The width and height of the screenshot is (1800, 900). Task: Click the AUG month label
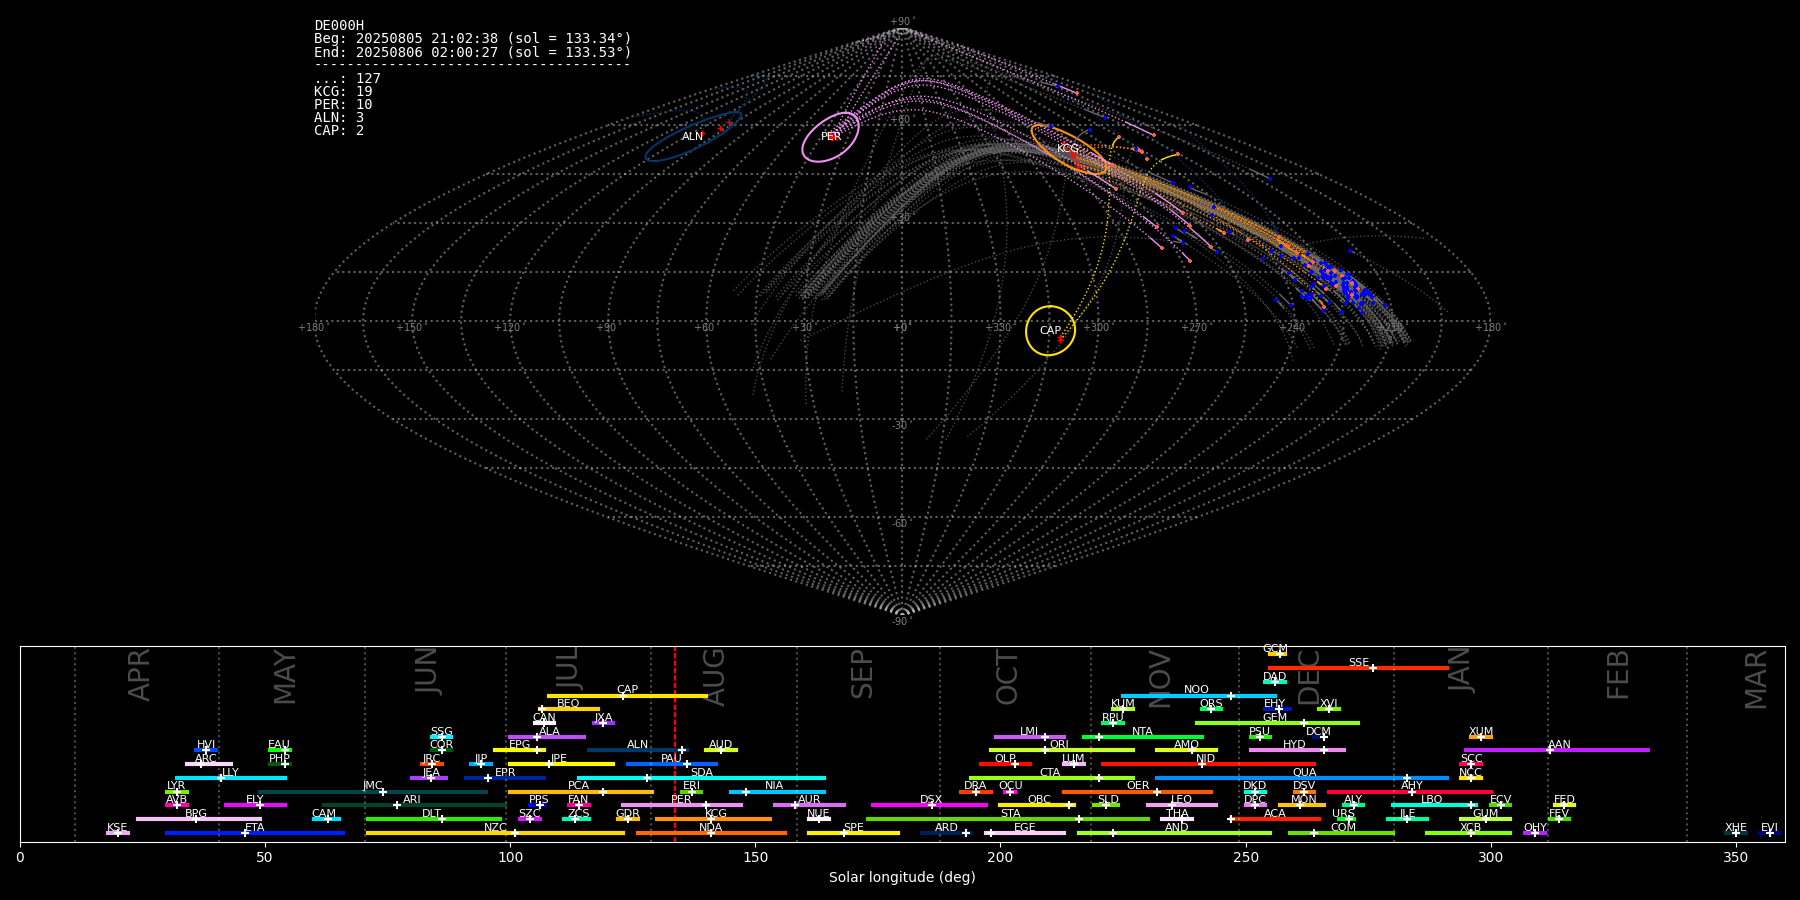[x=715, y=677]
